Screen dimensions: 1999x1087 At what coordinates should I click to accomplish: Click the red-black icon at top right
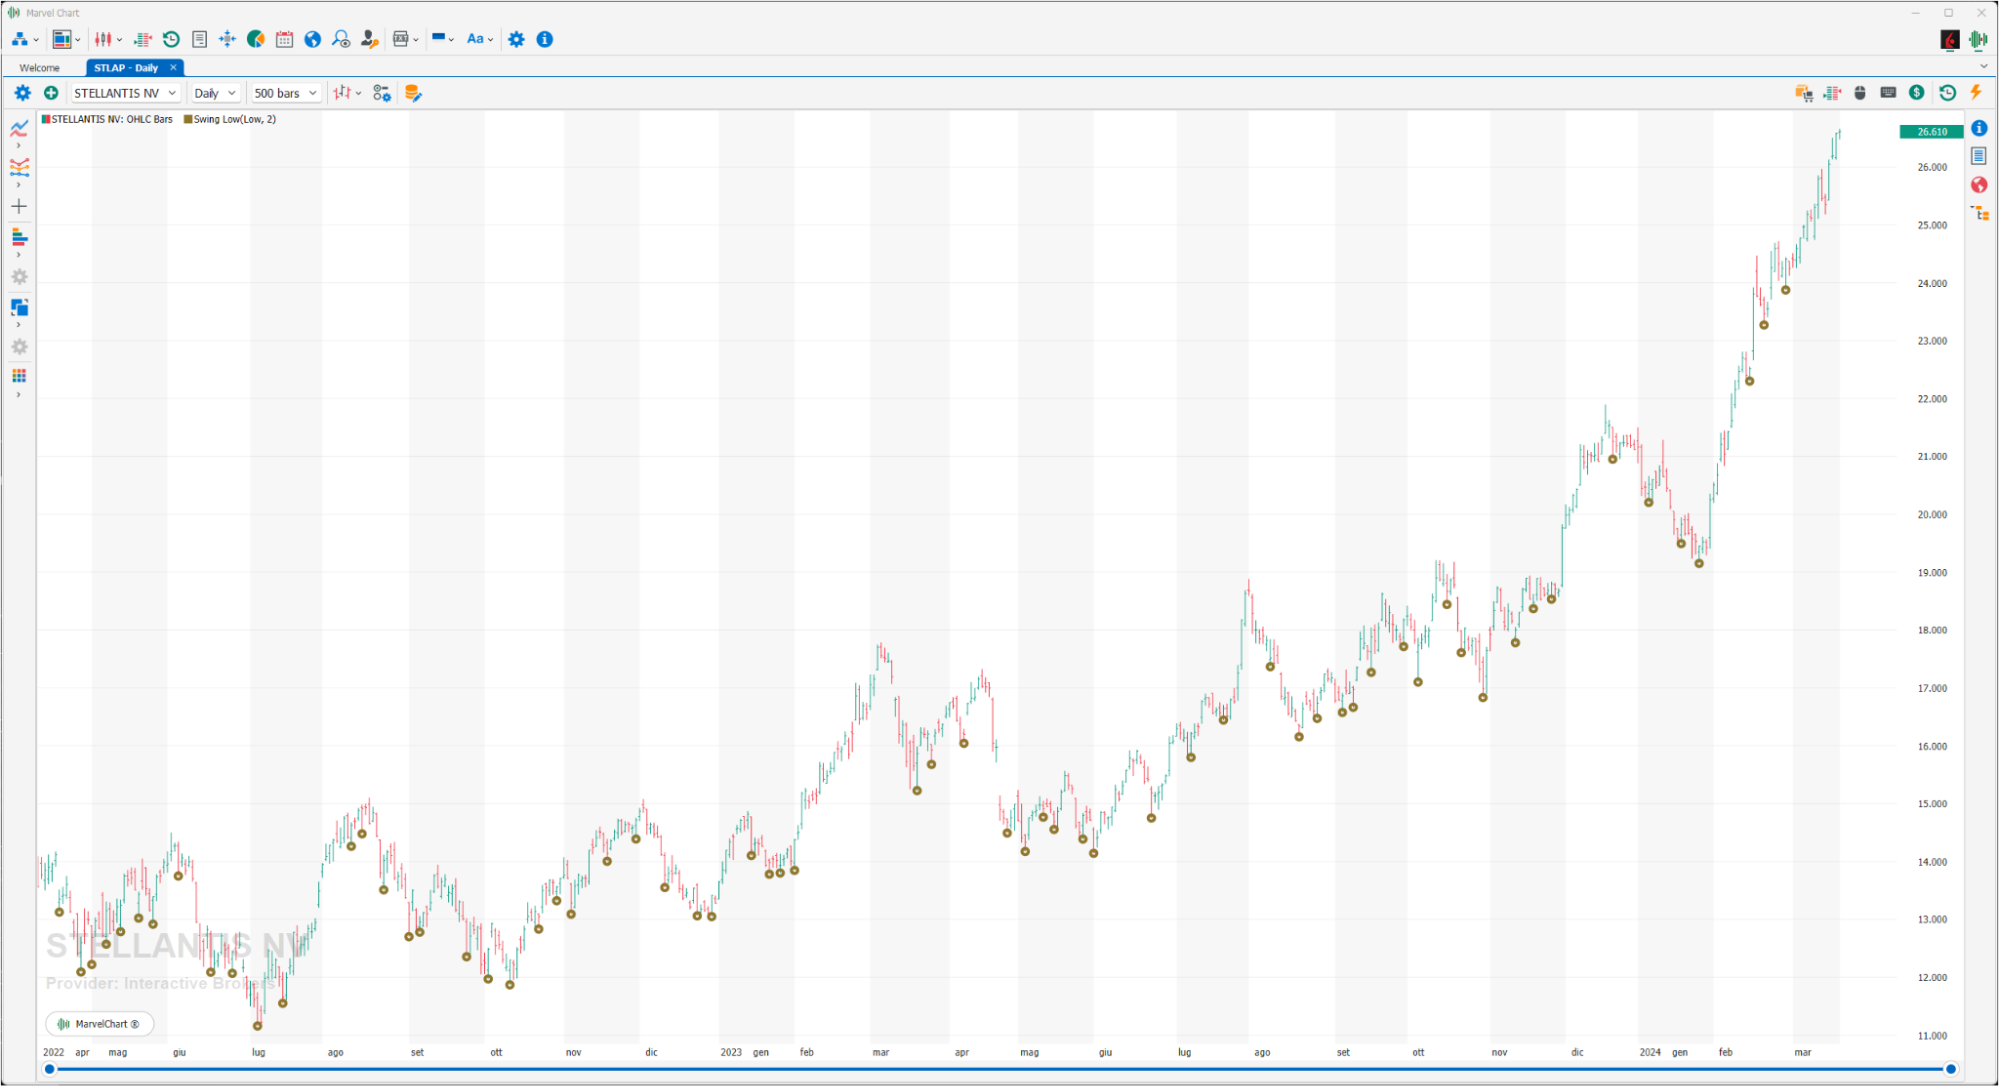1950,39
